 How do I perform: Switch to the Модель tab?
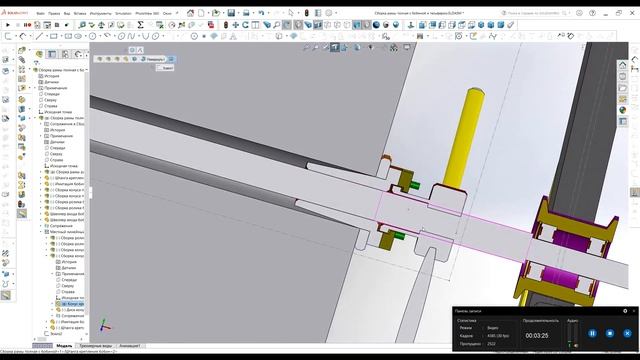point(64,346)
